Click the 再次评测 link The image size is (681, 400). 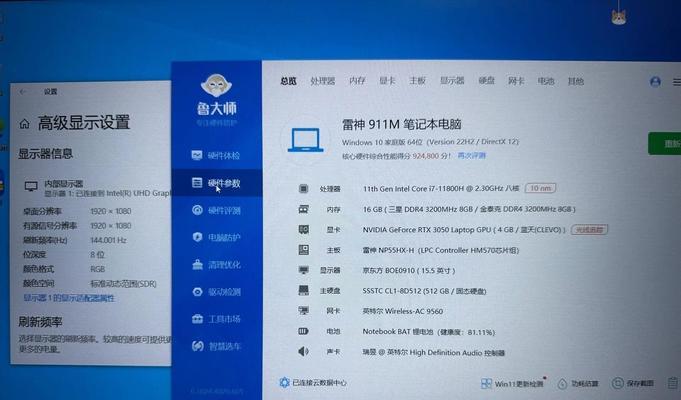click(x=472, y=155)
